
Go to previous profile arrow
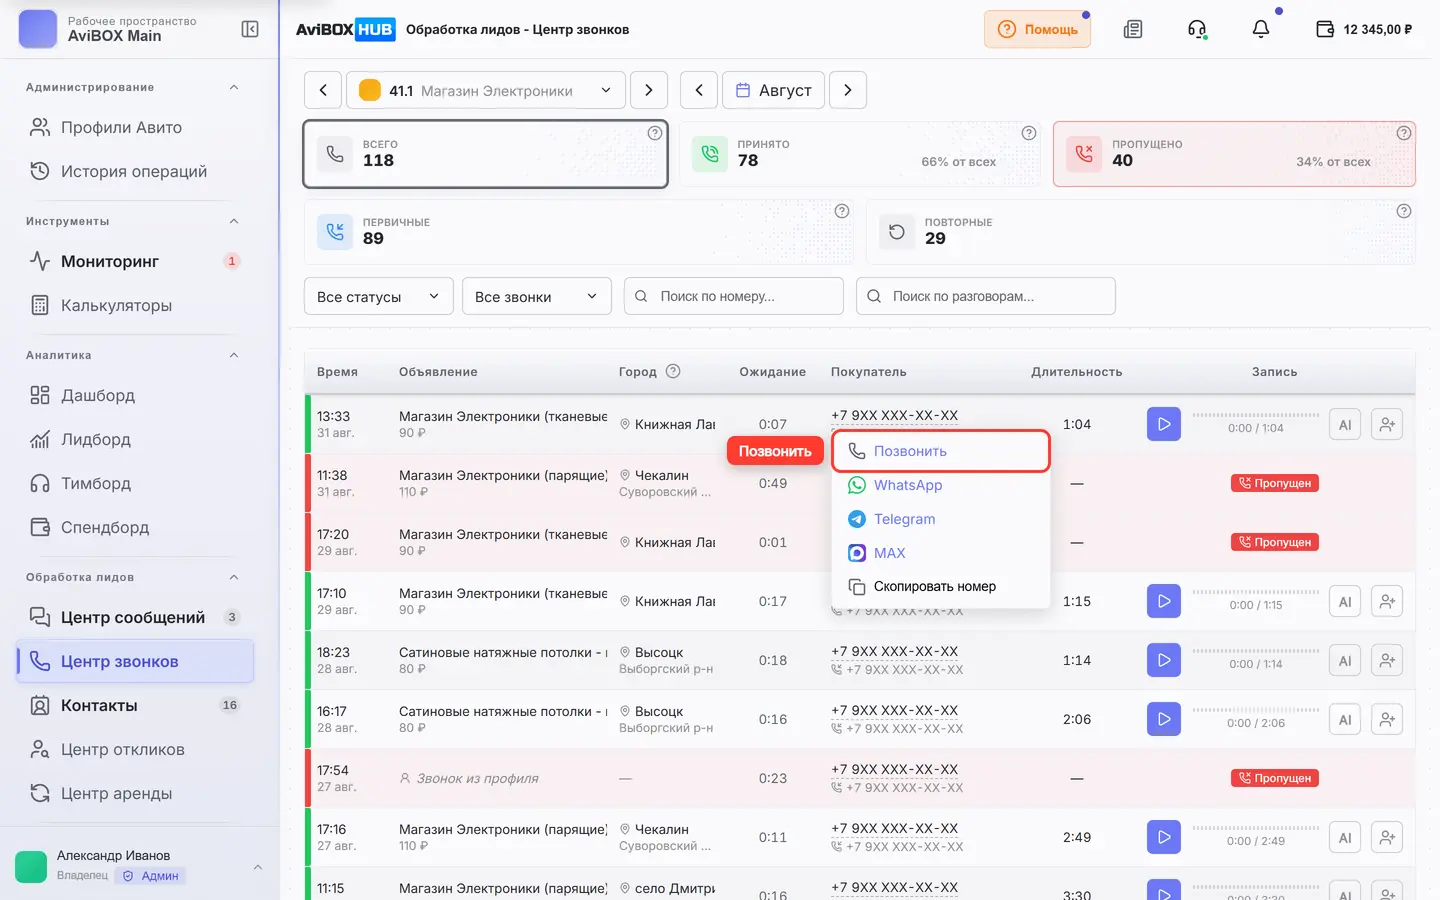(323, 90)
